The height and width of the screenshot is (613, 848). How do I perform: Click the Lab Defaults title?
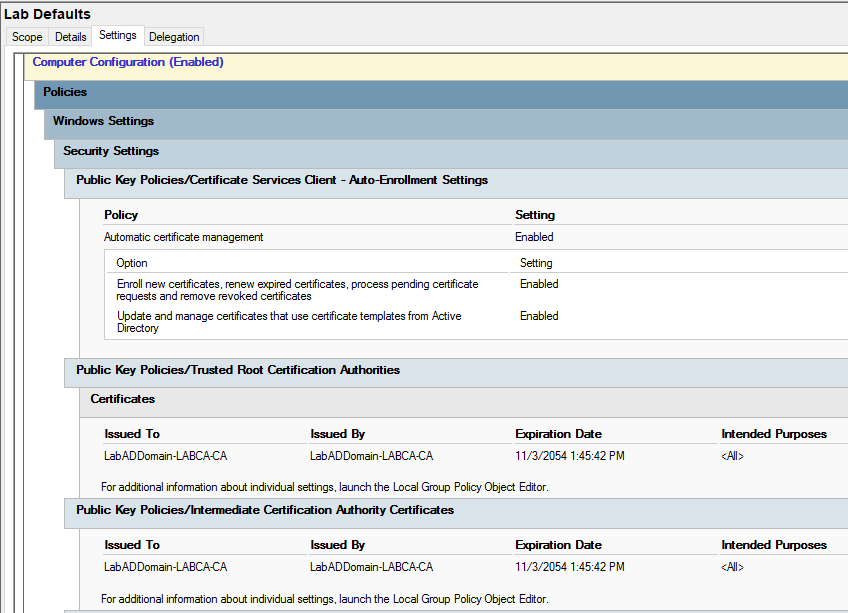click(47, 14)
